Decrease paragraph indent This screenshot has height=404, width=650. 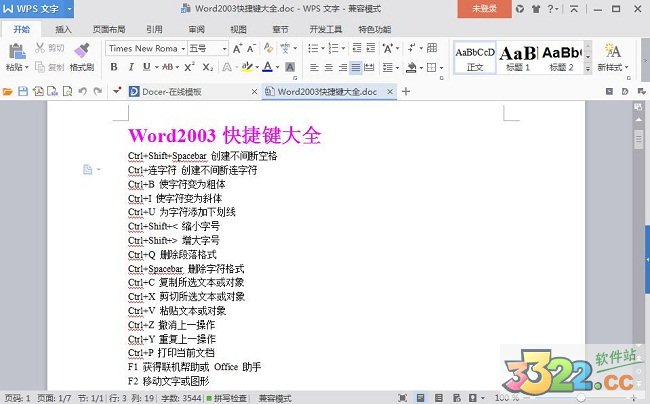tap(357, 48)
